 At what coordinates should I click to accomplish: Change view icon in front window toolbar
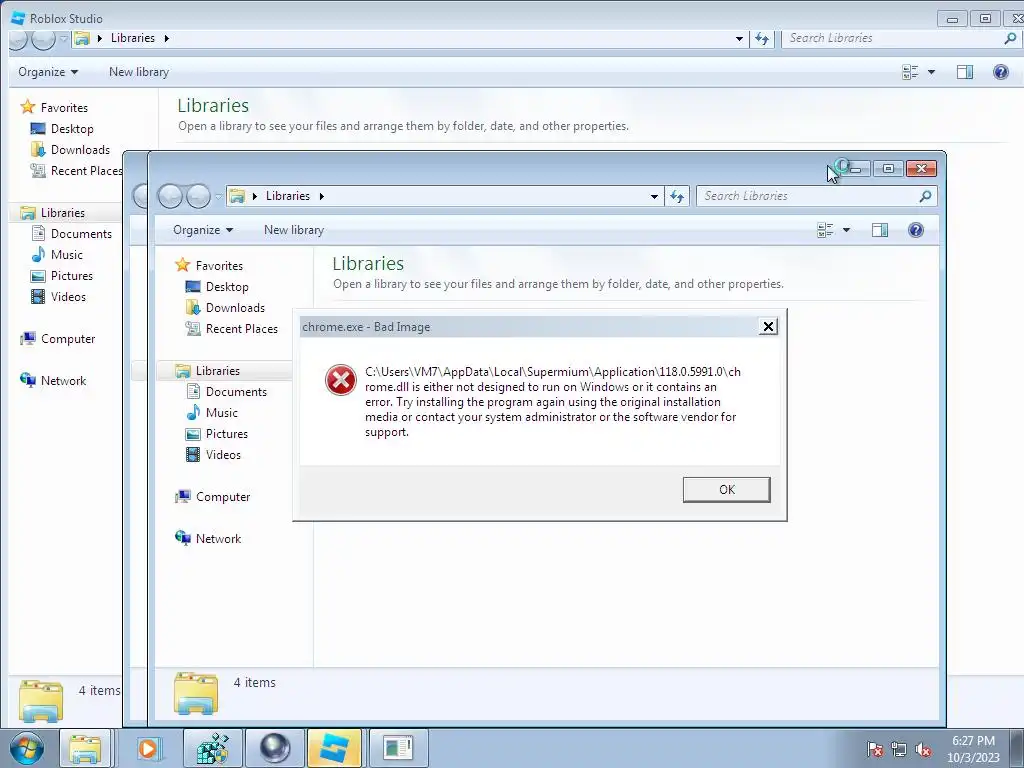coord(825,230)
